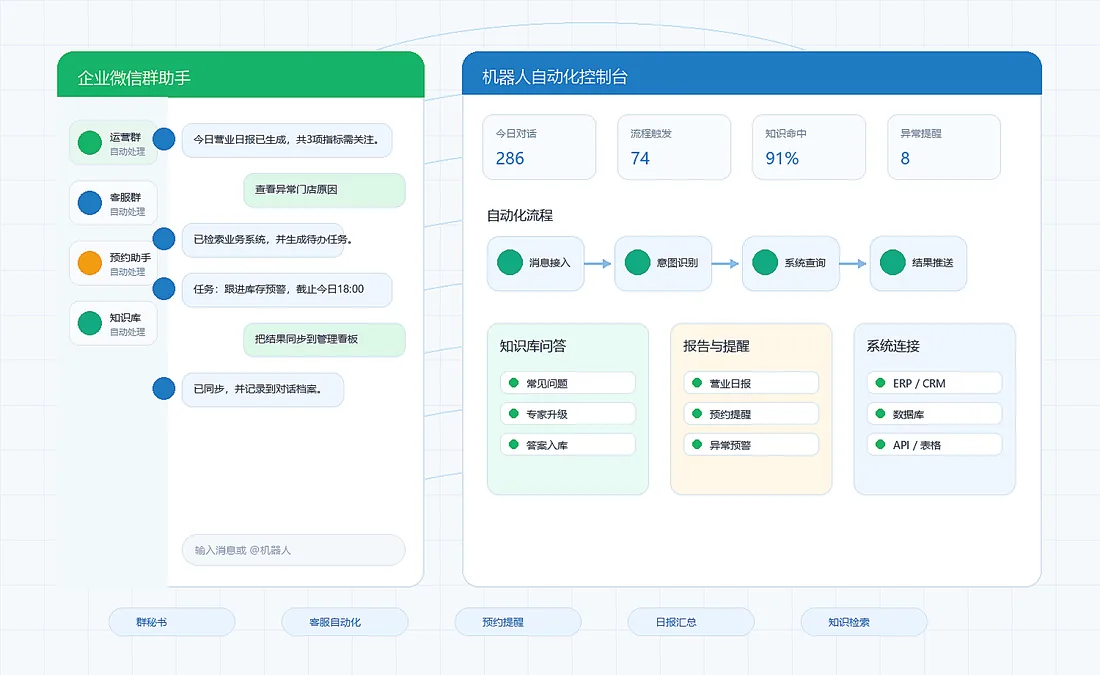Click the green dot next to 专家升级

pyautogui.click(x=514, y=413)
